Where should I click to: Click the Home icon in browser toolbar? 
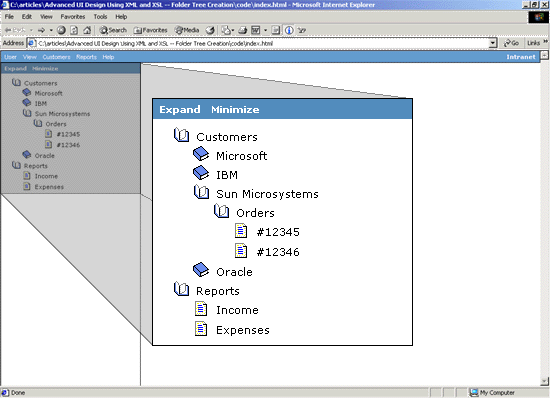pos(87,30)
